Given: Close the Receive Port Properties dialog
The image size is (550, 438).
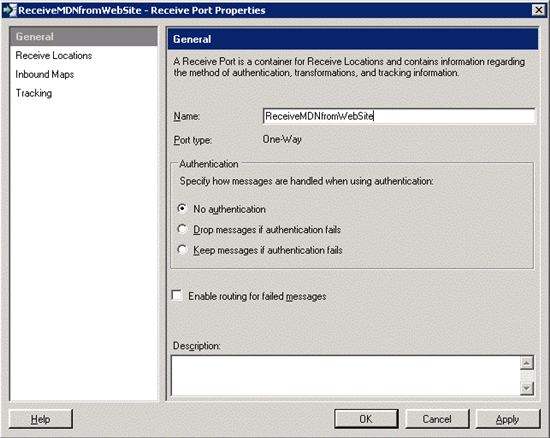Looking at the screenshot, I should coord(538,10).
